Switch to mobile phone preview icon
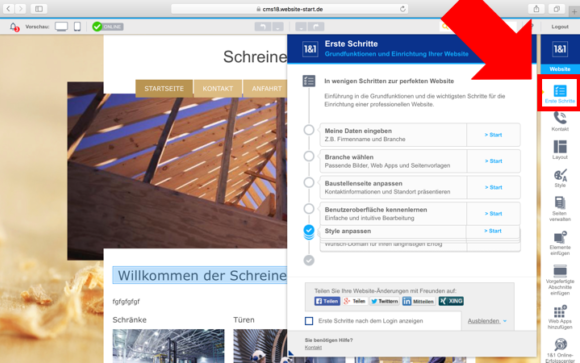Screen dimensions: 580x363 [77, 27]
